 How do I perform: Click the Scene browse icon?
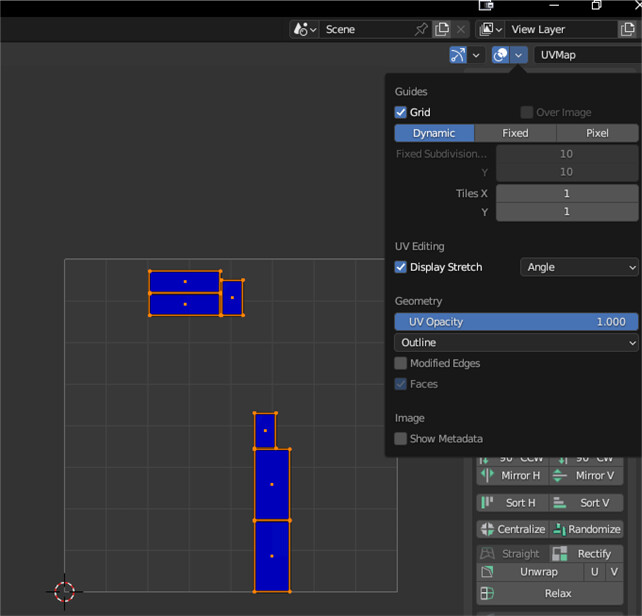pos(305,29)
